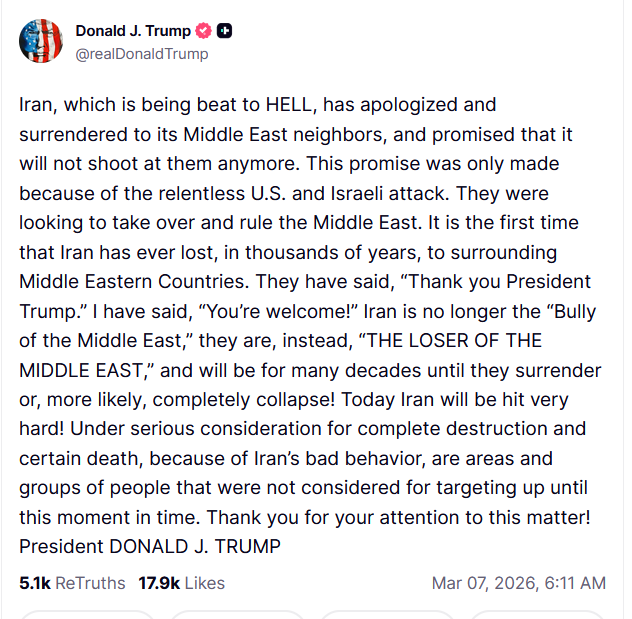Visit the @realDonaldTrump handle
This screenshot has width=632, height=619.
[x=142, y=54]
